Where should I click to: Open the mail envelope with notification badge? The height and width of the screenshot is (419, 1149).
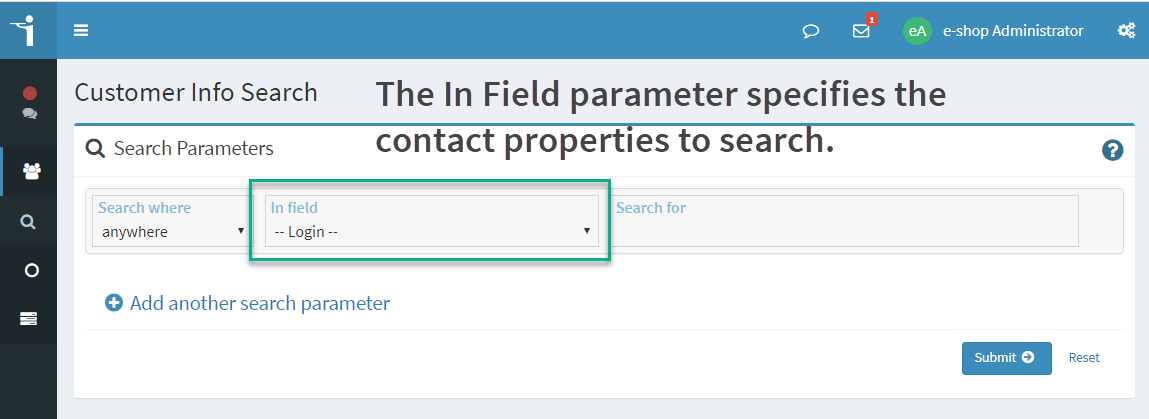[x=862, y=29]
